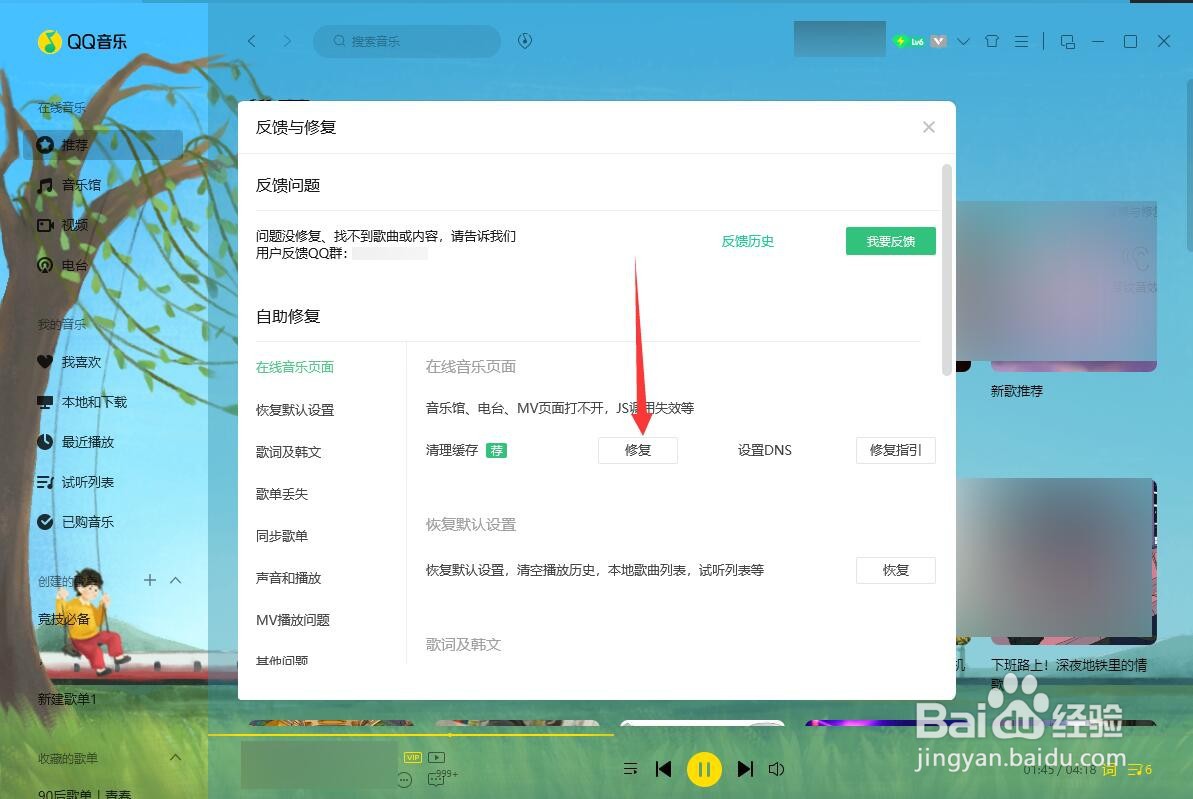Collapse the 创建的歌单 section
Screen dimensions: 1193x799
coord(175,580)
